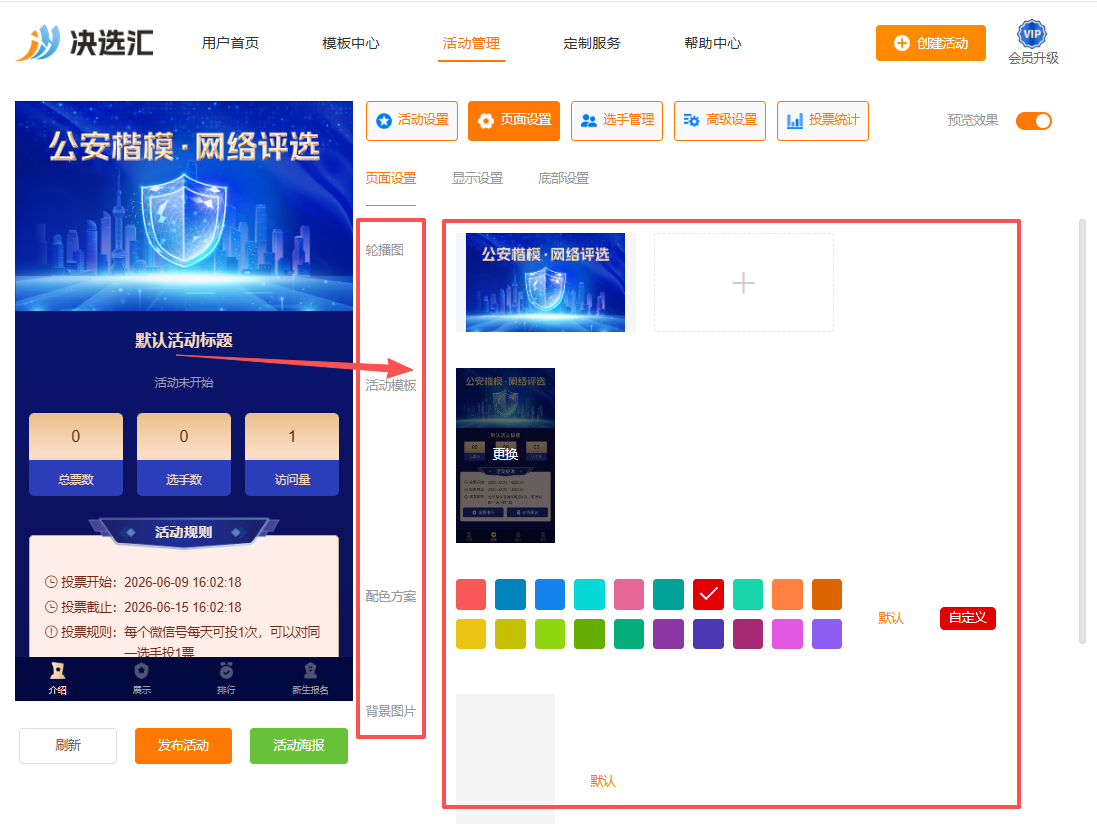The width and height of the screenshot is (1097, 824).
Task: Pick the bright pink-violet swatch
Action: click(787, 634)
